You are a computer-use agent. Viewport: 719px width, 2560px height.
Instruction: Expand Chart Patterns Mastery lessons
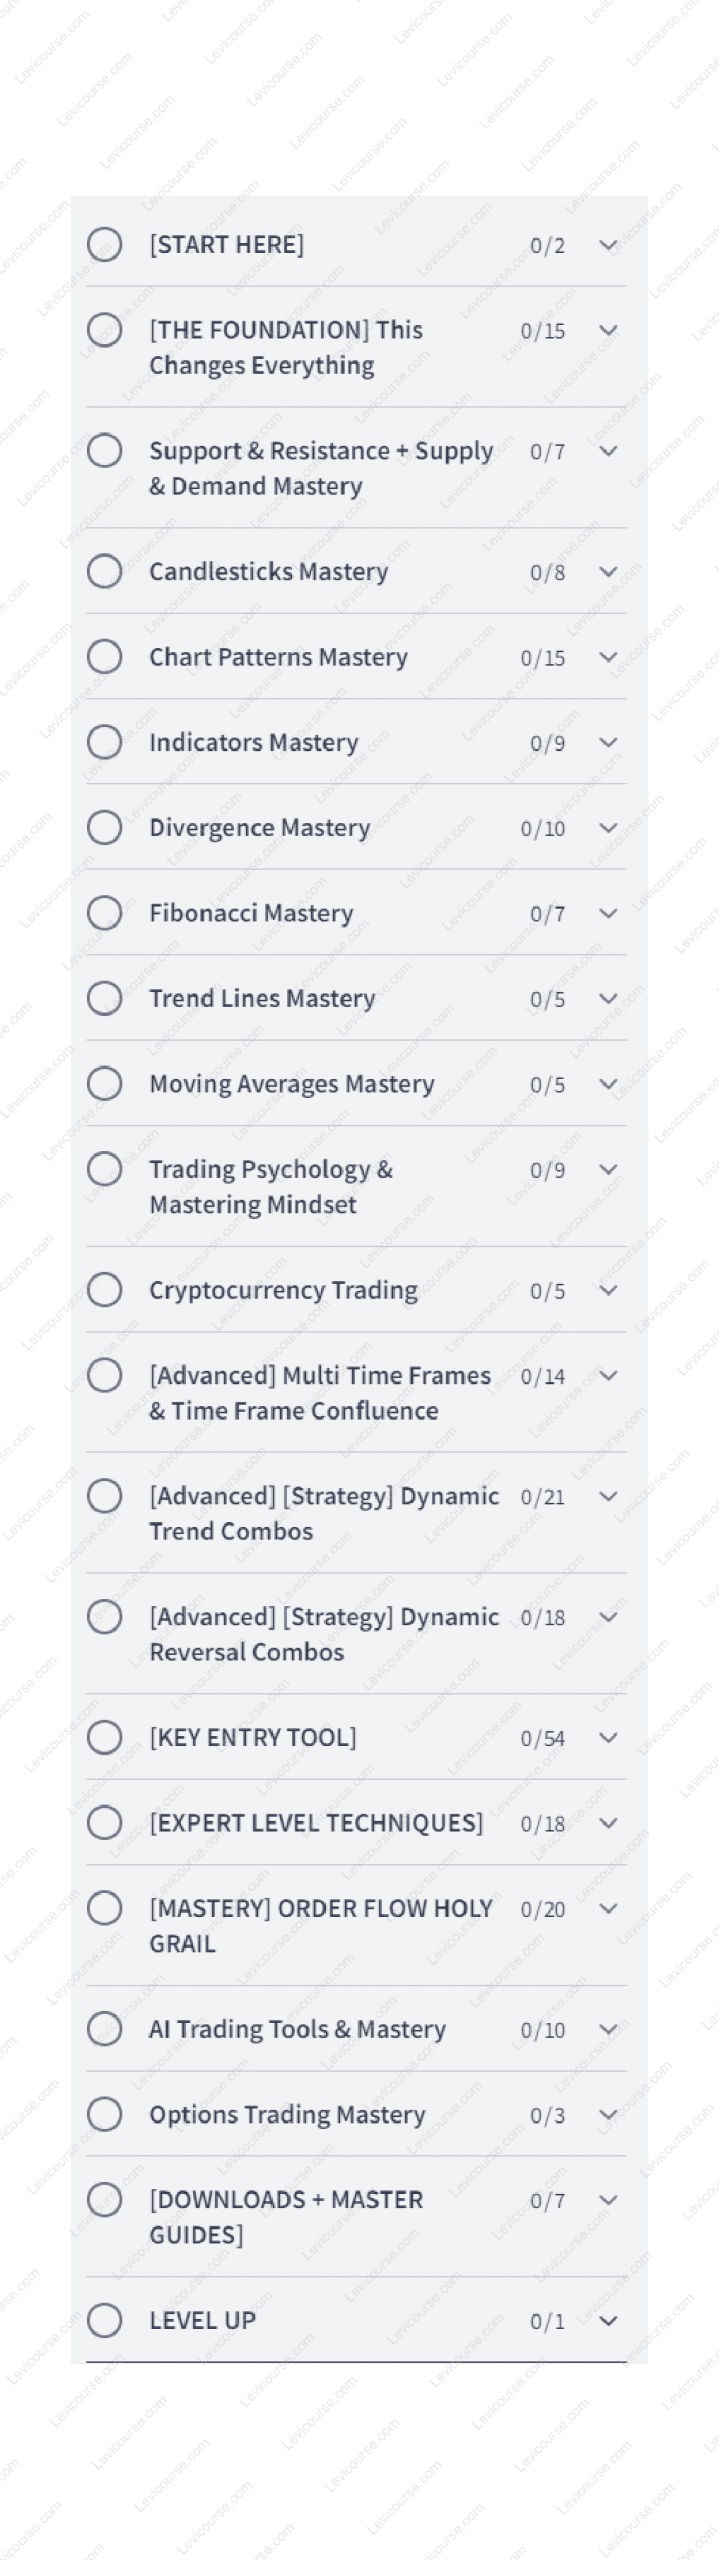point(608,657)
